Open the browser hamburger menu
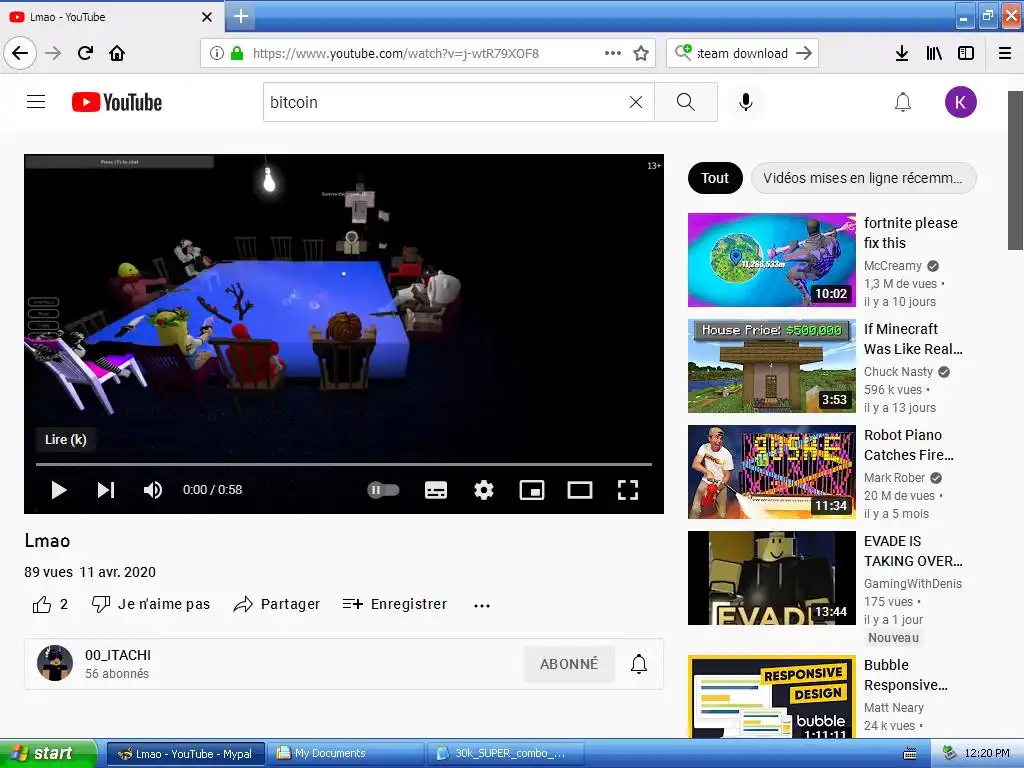This screenshot has height=768, width=1024. point(1005,53)
